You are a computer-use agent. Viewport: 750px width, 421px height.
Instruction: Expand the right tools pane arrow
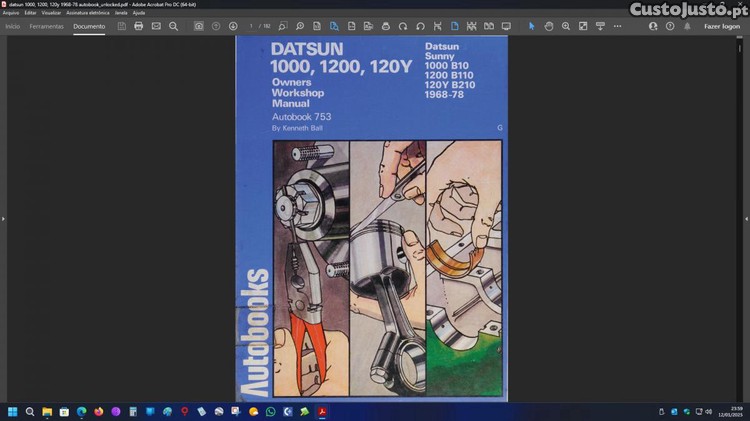(746, 218)
